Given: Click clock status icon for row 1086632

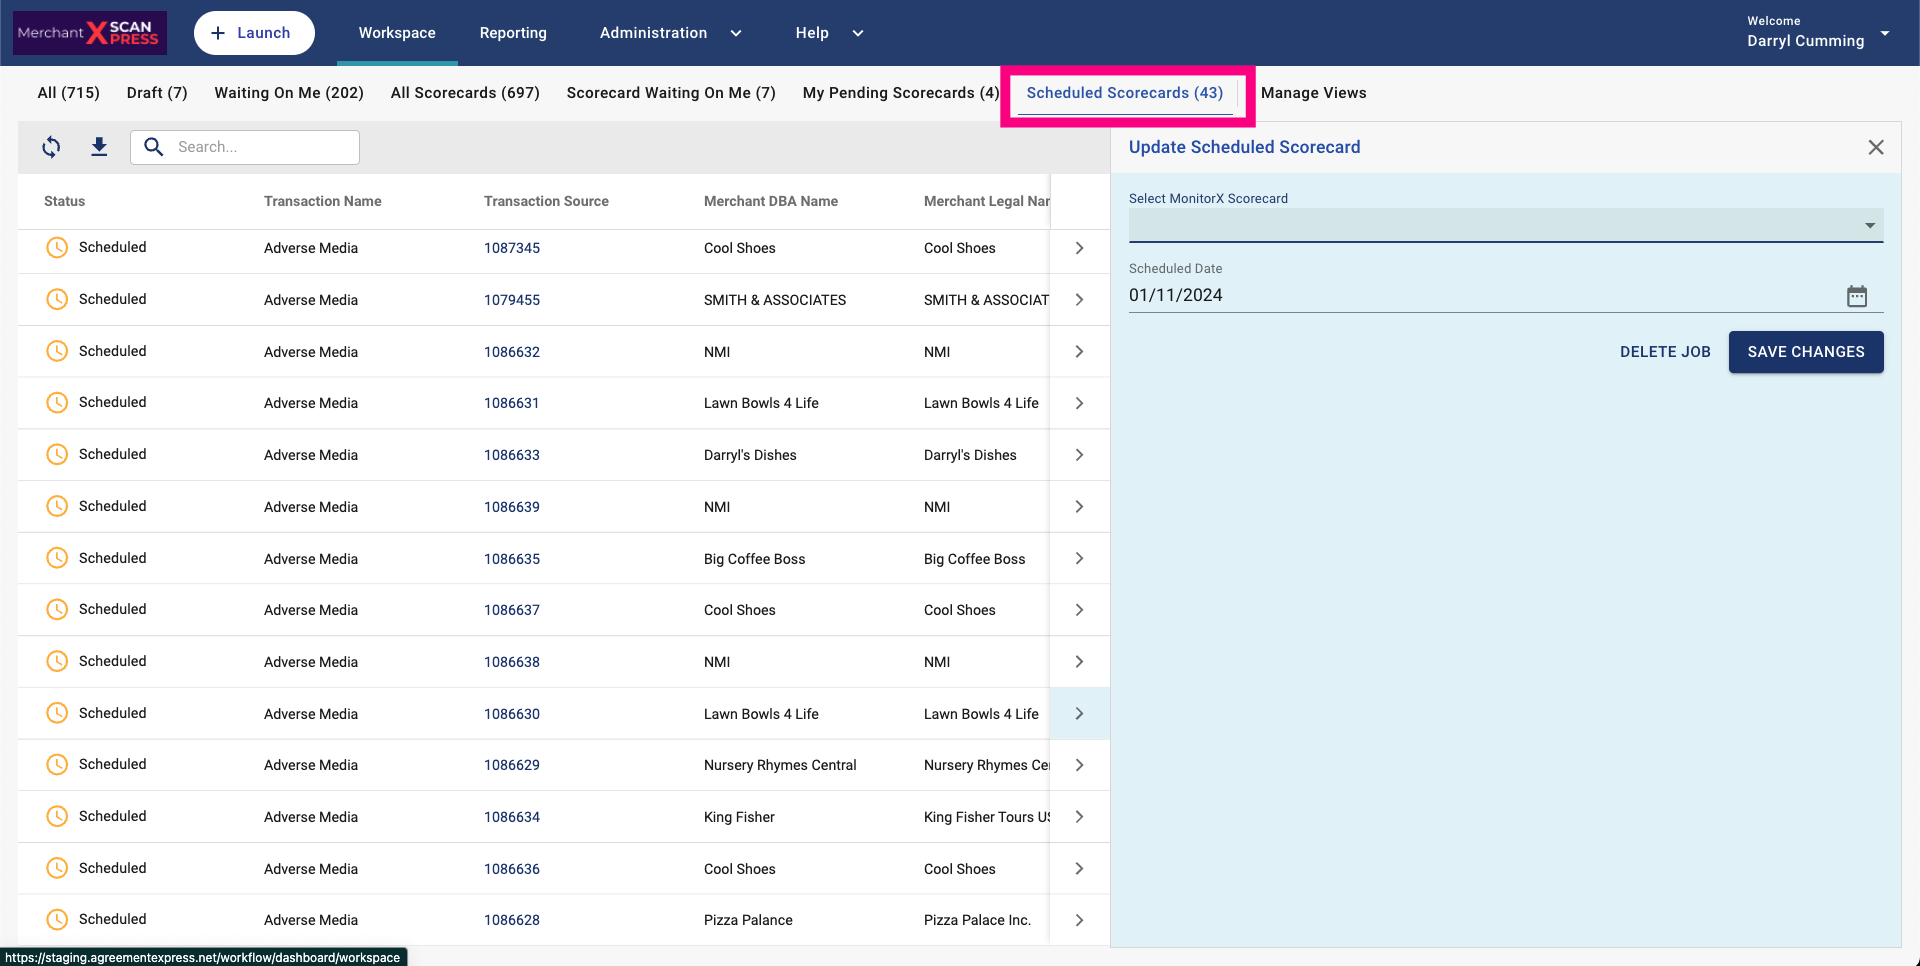Looking at the screenshot, I should pyautogui.click(x=58, y=351).
